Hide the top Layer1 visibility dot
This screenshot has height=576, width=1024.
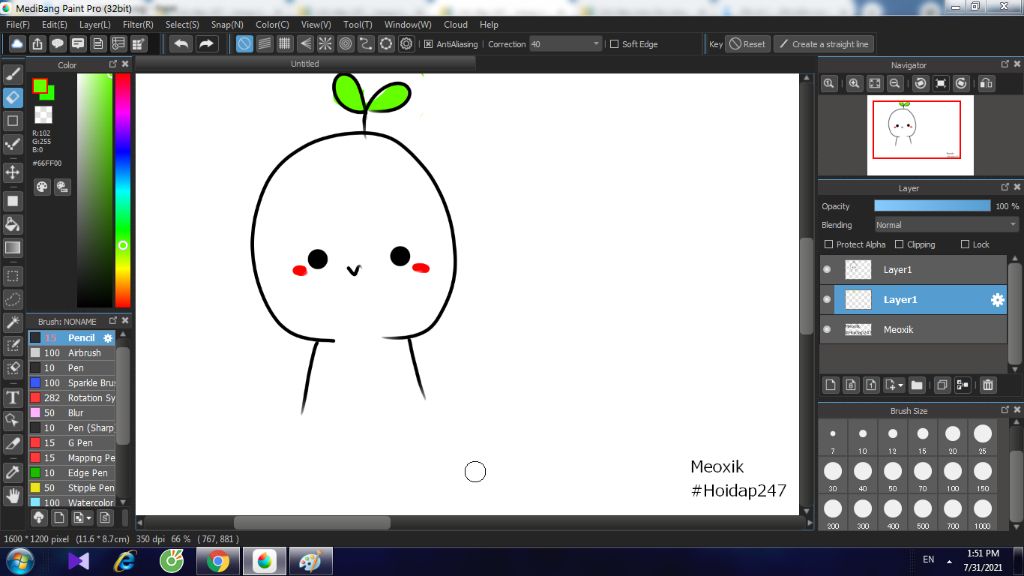point(827,270)
